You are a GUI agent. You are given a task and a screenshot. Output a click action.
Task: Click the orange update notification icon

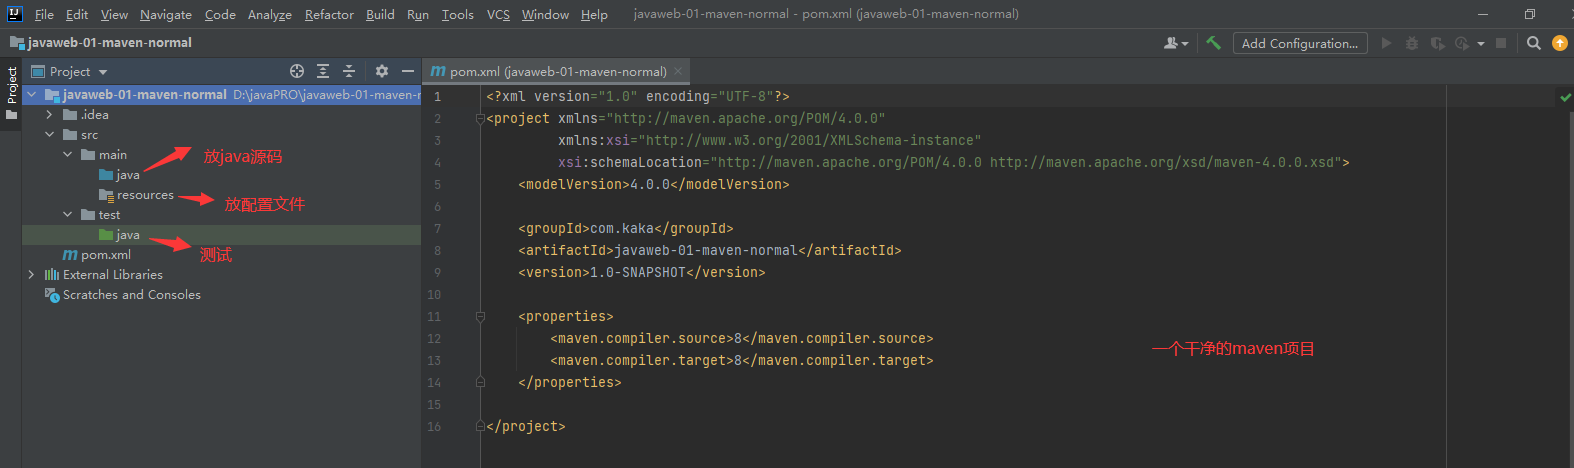click(x=1560, y=43)
